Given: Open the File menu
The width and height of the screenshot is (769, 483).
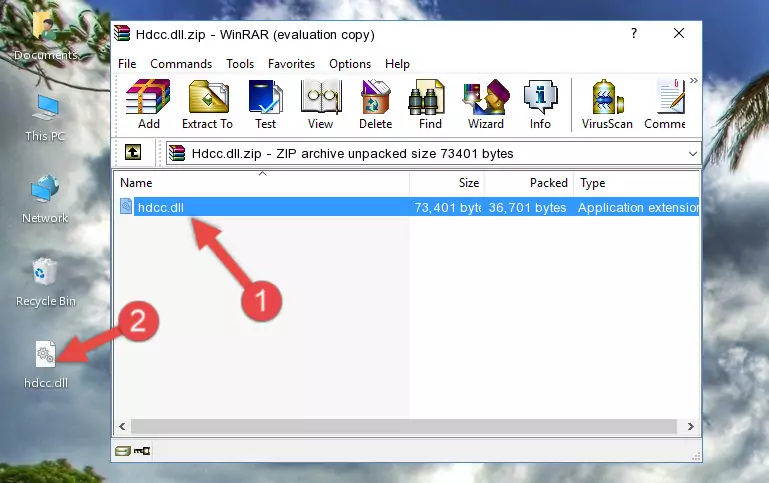Looking at the screenshot, I should pyautogui.click(x=127, y=64).
